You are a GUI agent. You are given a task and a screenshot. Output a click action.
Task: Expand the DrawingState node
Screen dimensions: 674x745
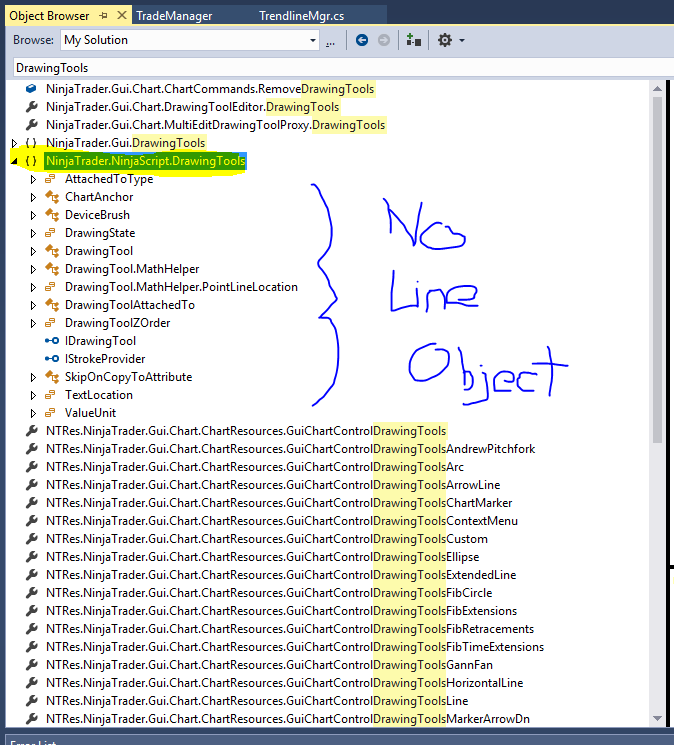click(33, 233)
